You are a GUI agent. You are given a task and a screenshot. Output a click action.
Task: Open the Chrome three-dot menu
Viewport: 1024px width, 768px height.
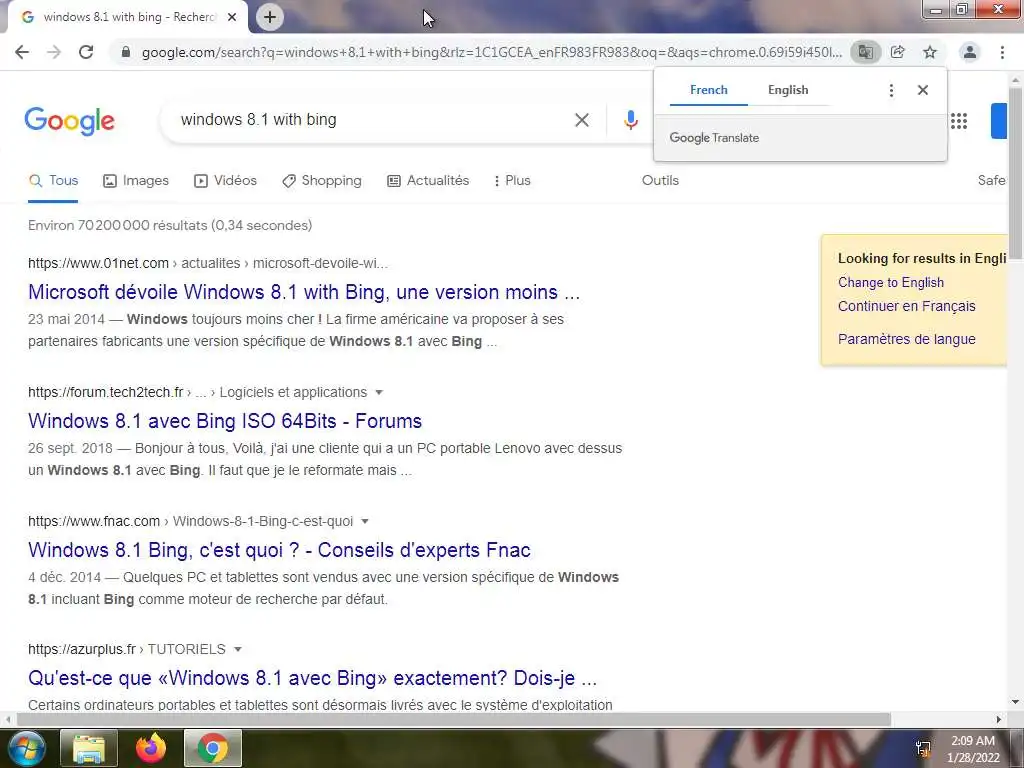click(1002, 52)
